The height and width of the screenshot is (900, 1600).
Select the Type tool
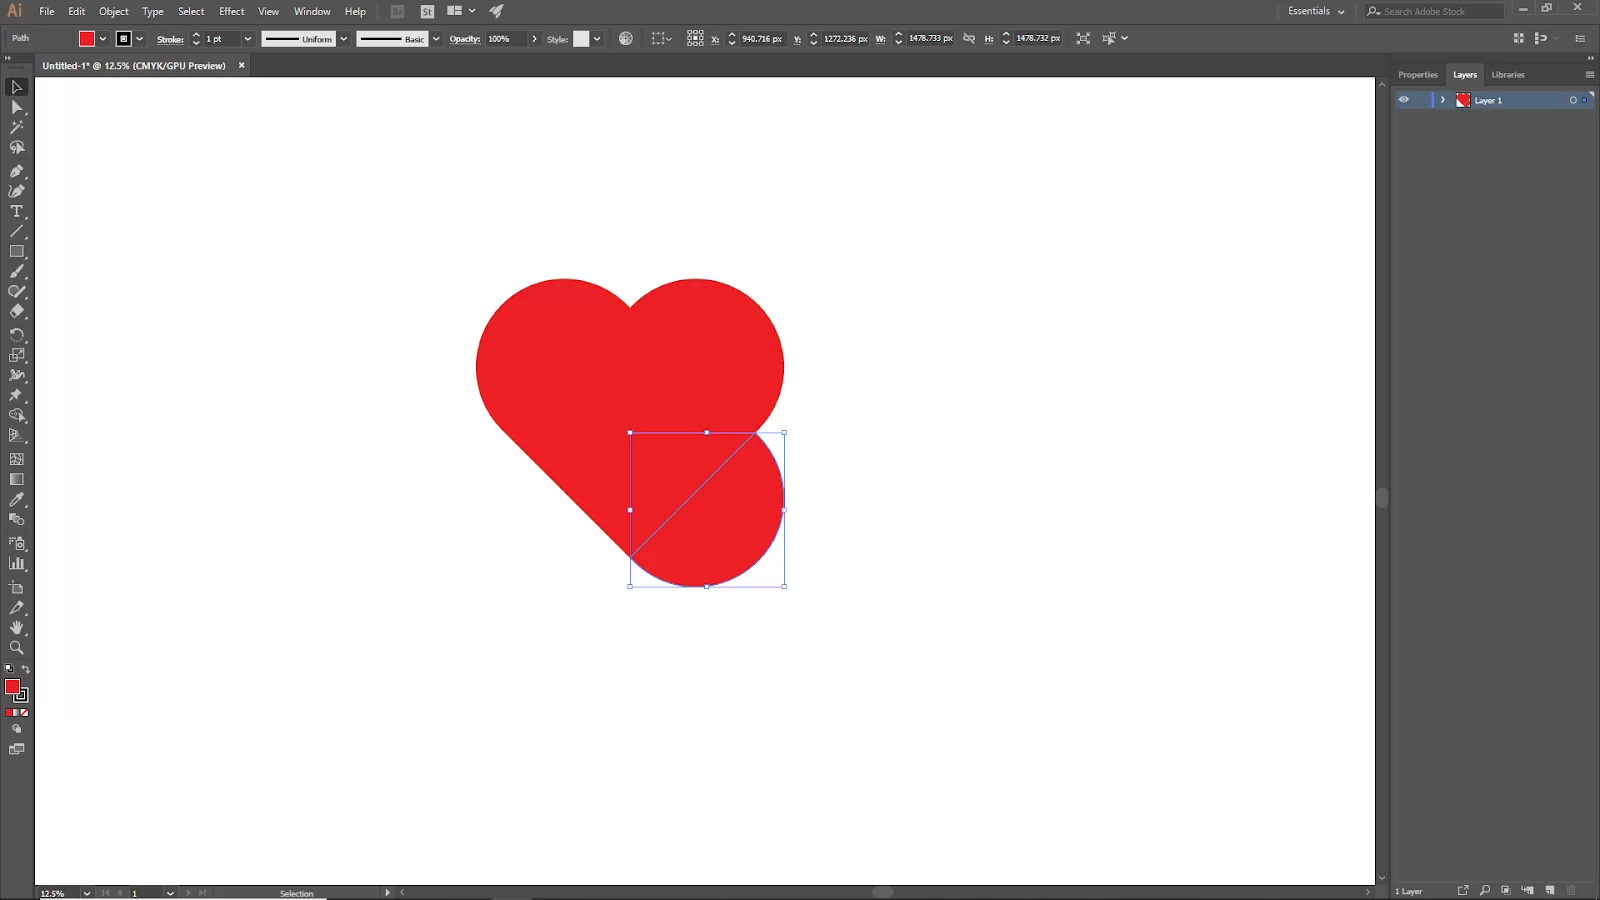tap(16, 211)
